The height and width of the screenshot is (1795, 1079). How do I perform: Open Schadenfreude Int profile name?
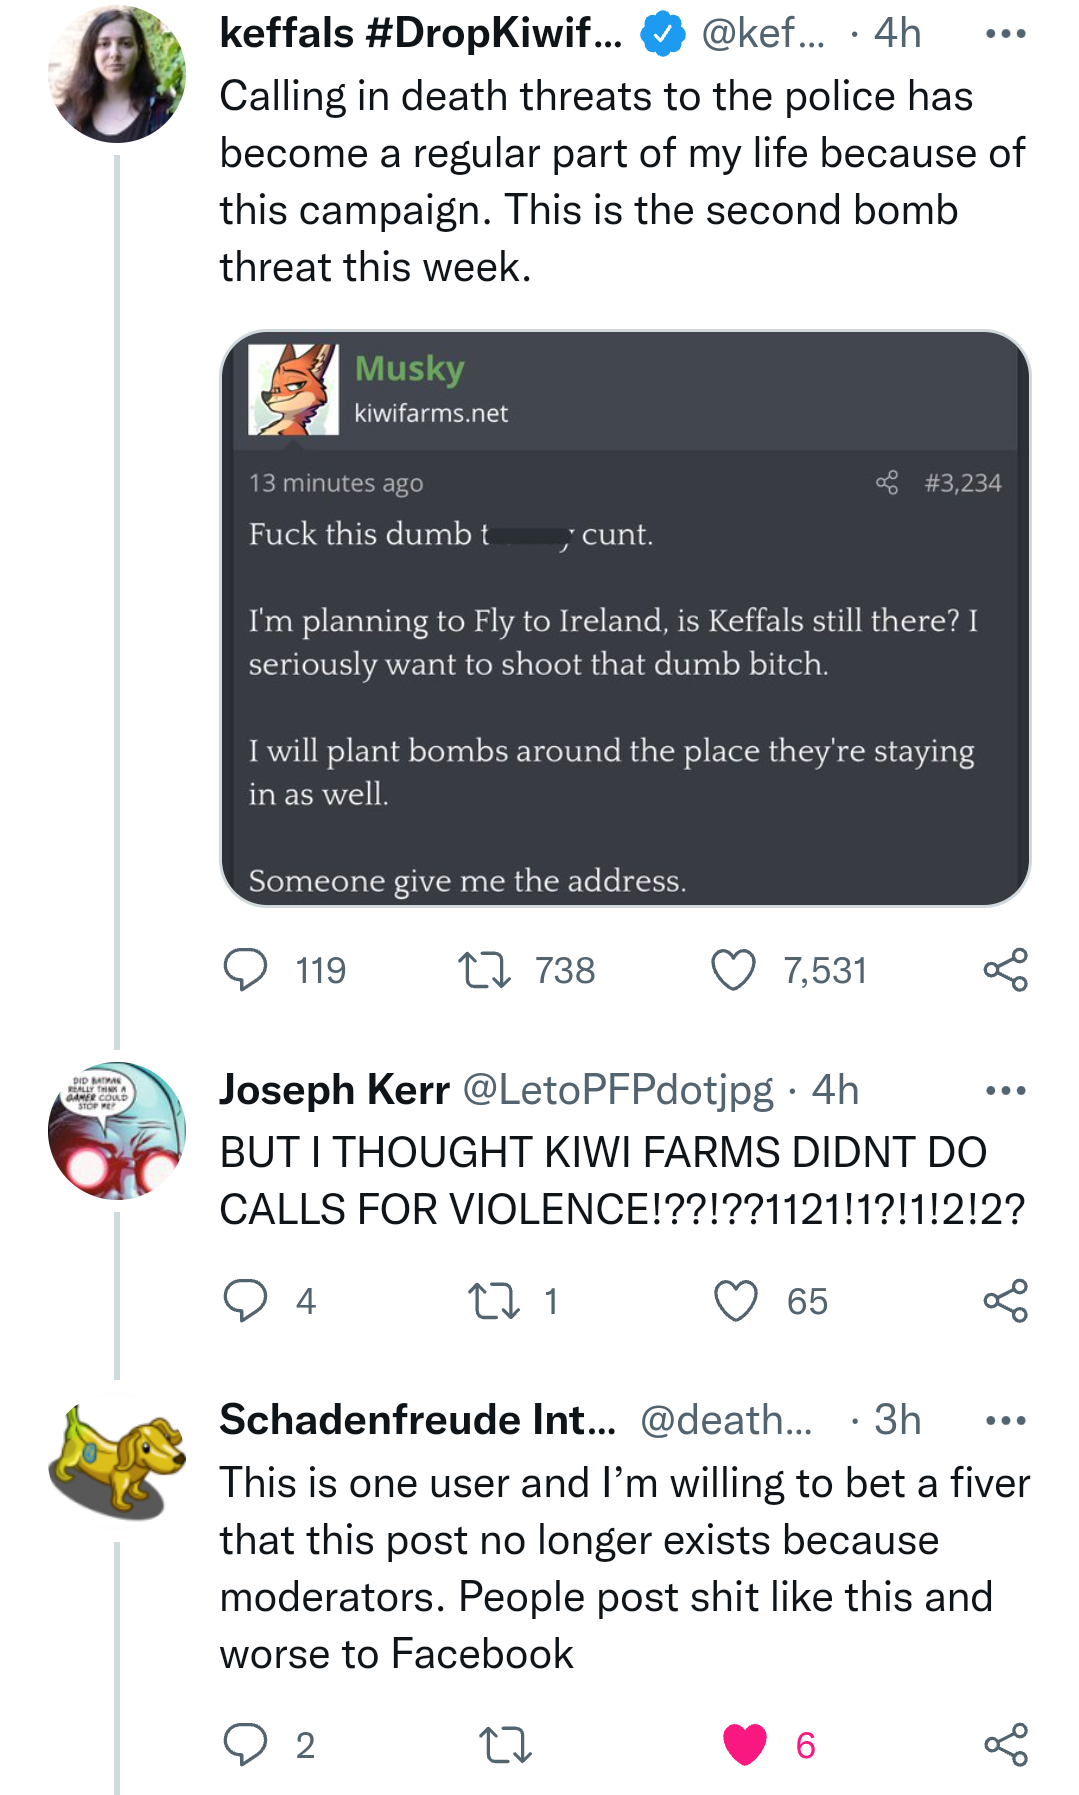[x=418, y=1420]
